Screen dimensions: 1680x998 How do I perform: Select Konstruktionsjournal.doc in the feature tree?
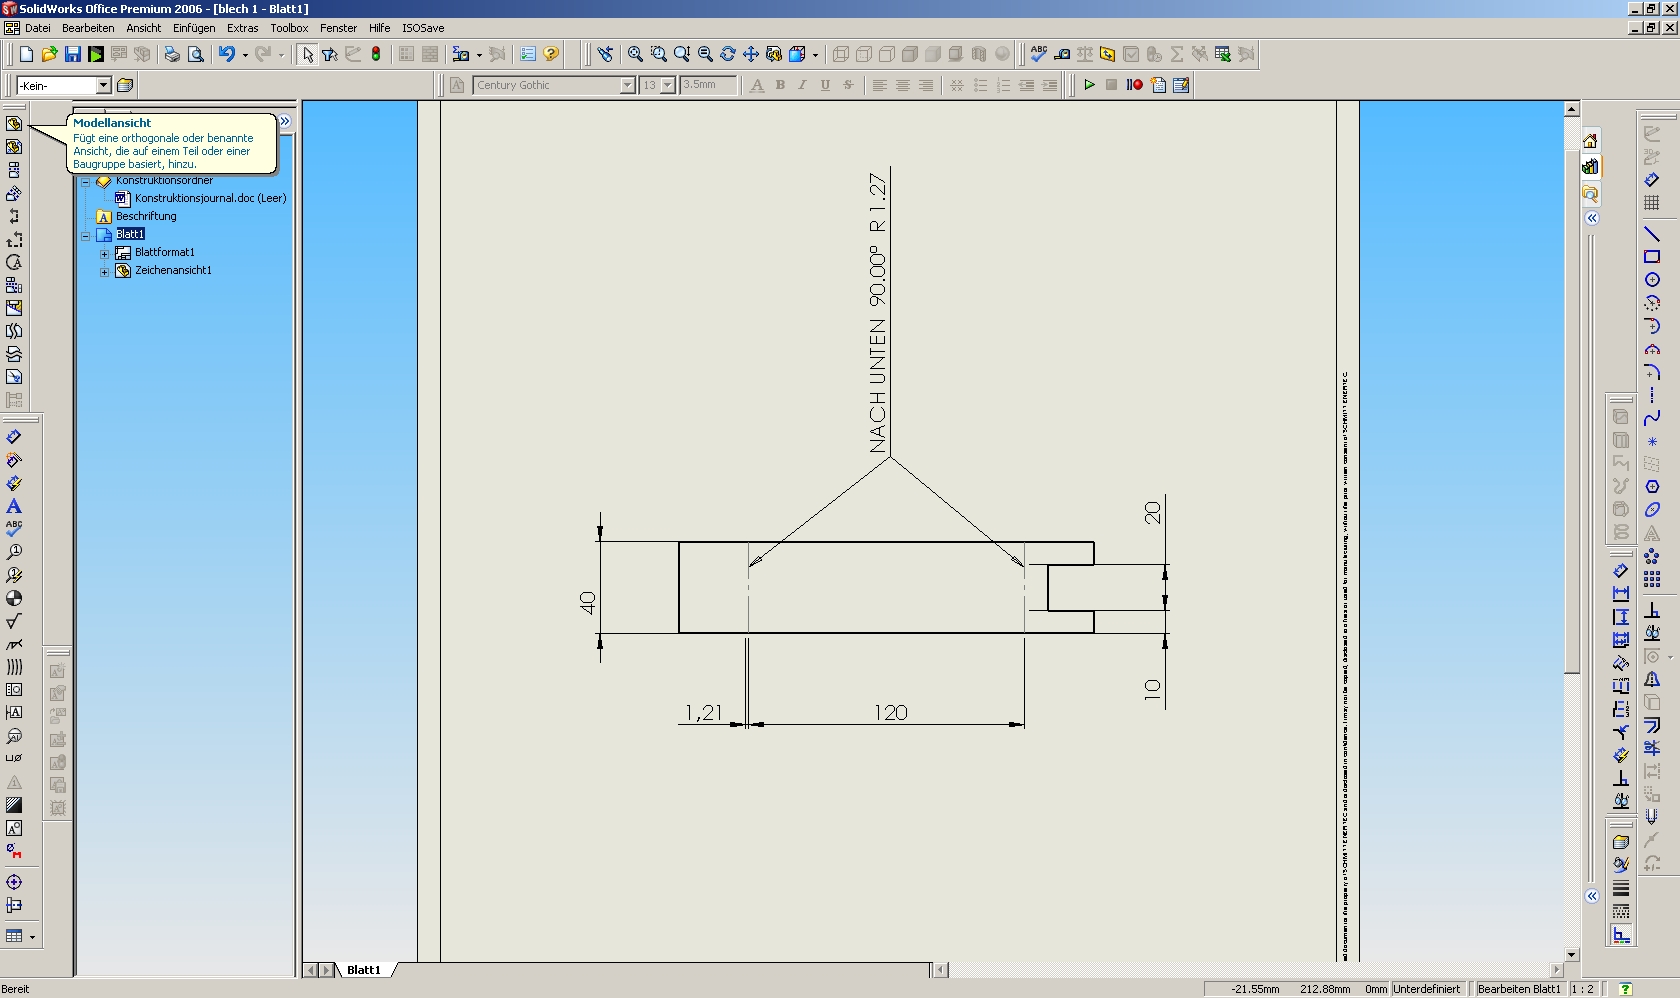click(210, 198)
